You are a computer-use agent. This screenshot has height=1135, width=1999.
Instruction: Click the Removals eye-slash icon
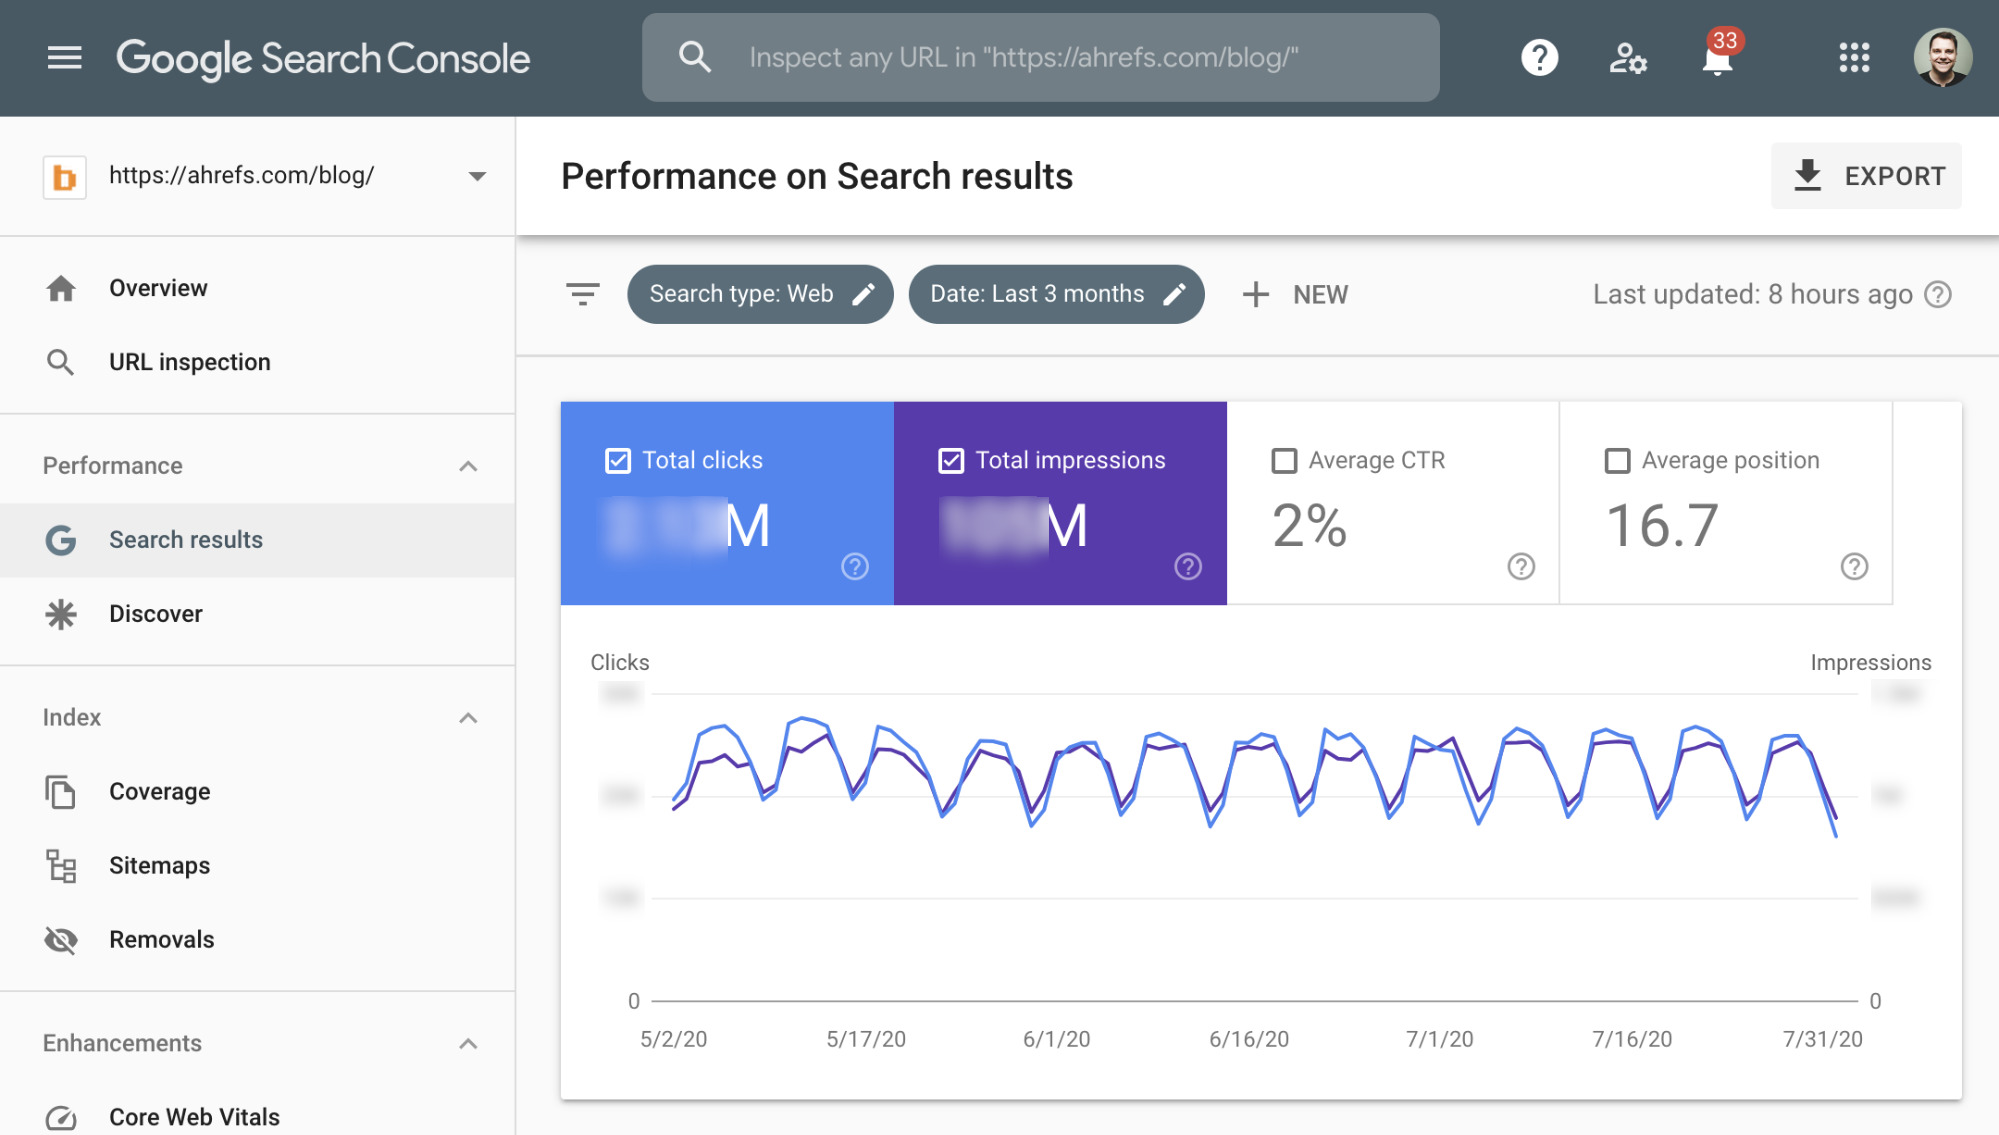coord(61,939)
